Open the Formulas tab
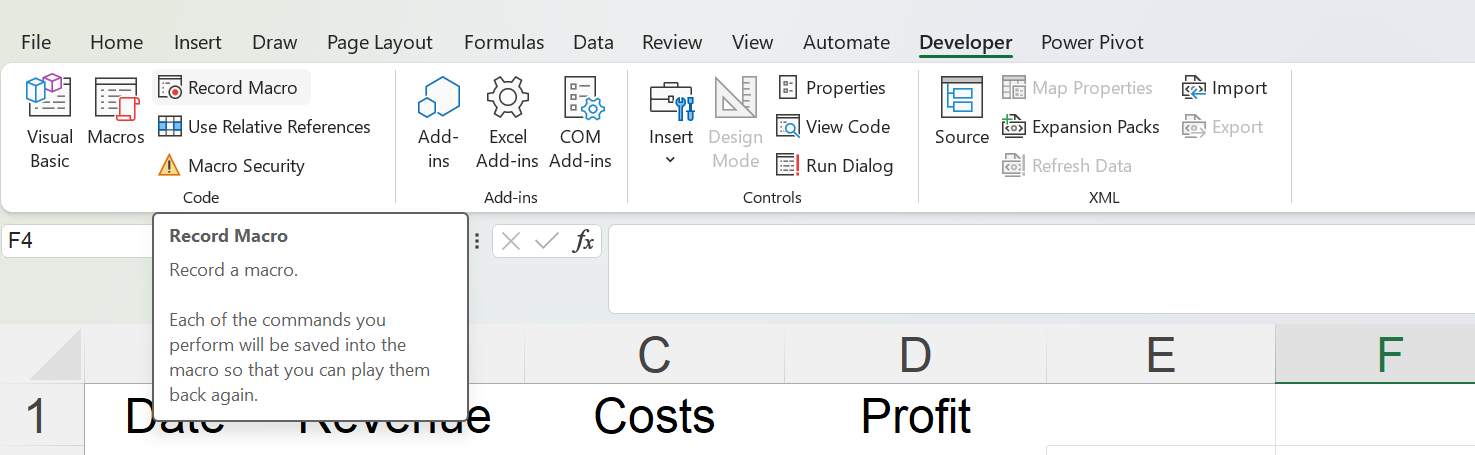Image resolution: width=1475 pixels, height=455 pixels. point(504,42)
